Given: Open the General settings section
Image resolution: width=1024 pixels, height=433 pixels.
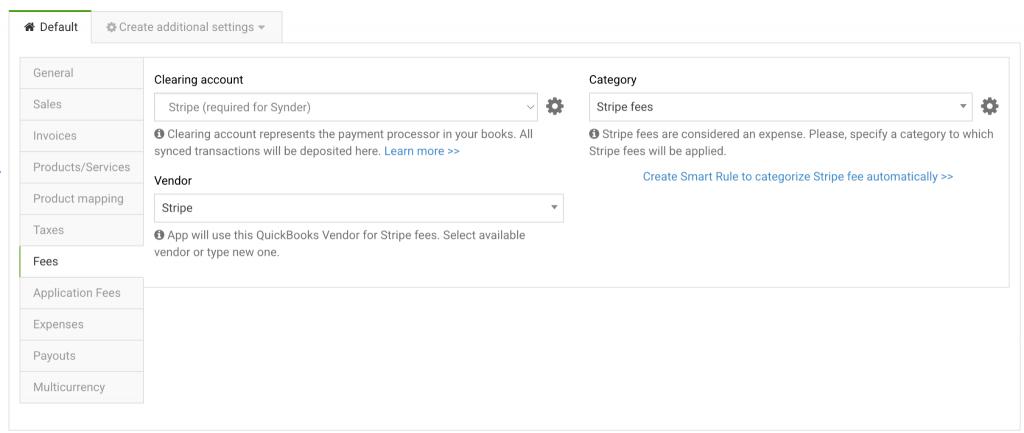Looking at the screenshot, I should 81,73.
